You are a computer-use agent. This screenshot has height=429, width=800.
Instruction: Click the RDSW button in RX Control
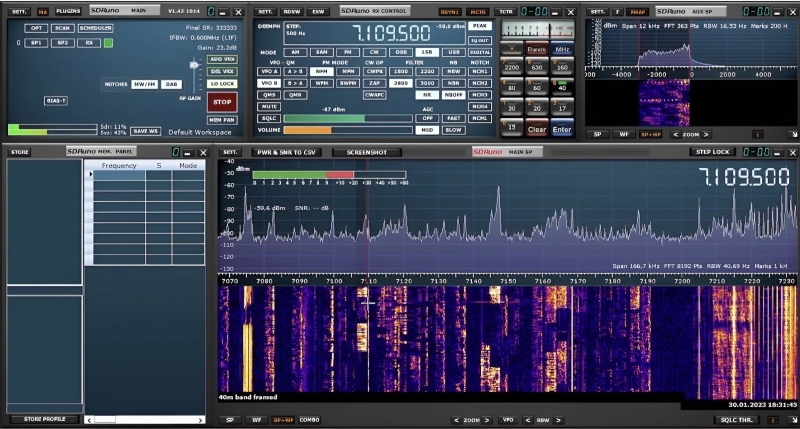point(292,11)
